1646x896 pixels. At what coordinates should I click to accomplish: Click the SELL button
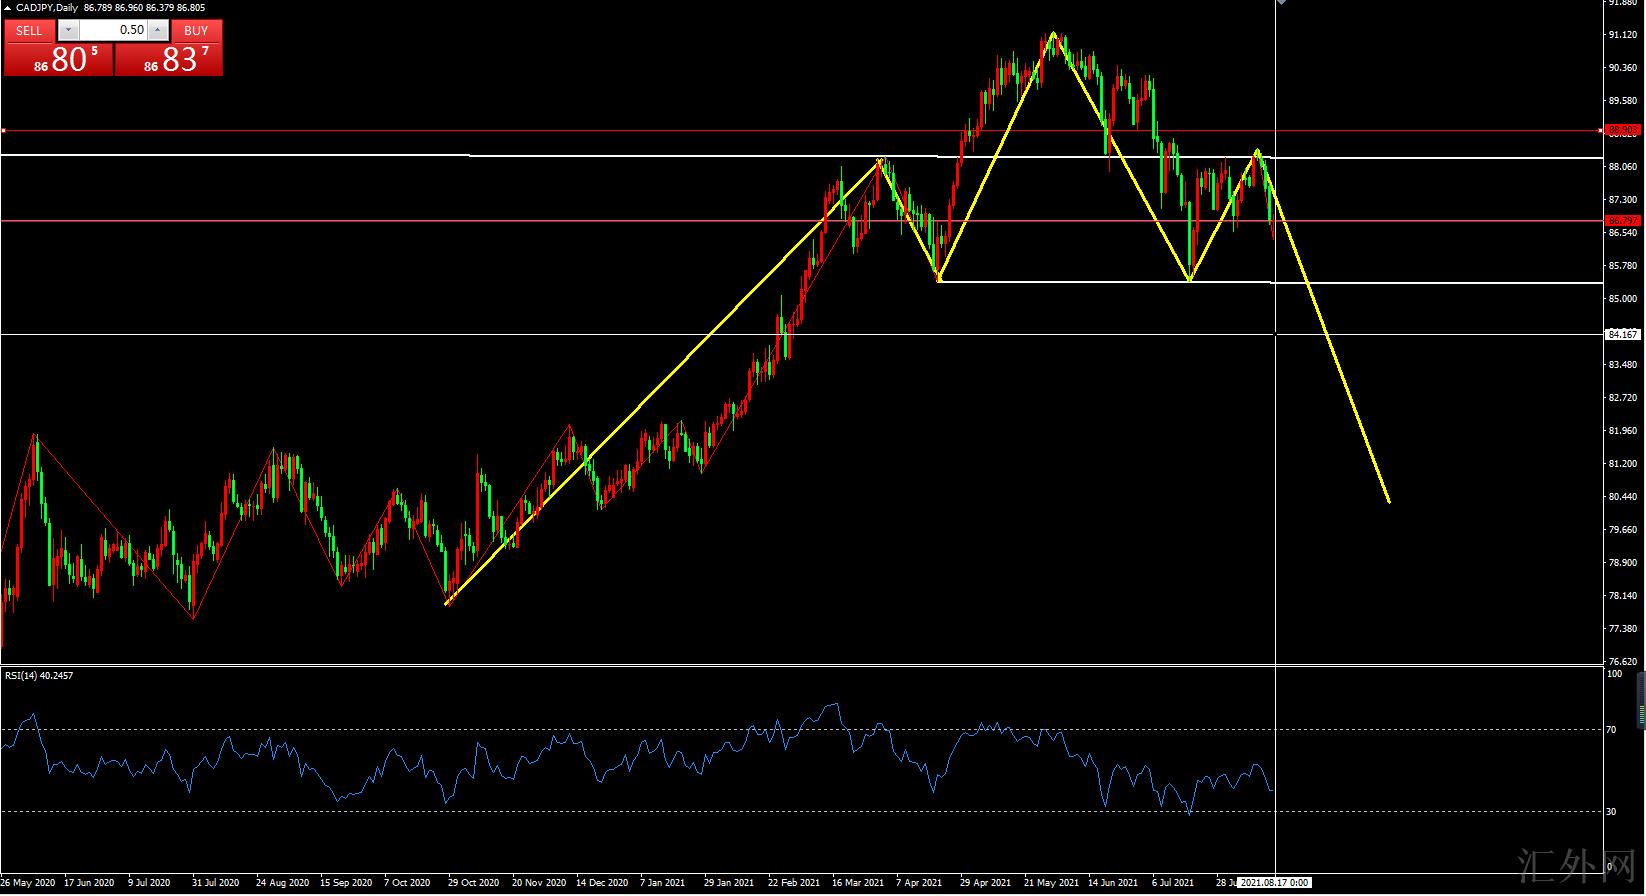[29, 30]
